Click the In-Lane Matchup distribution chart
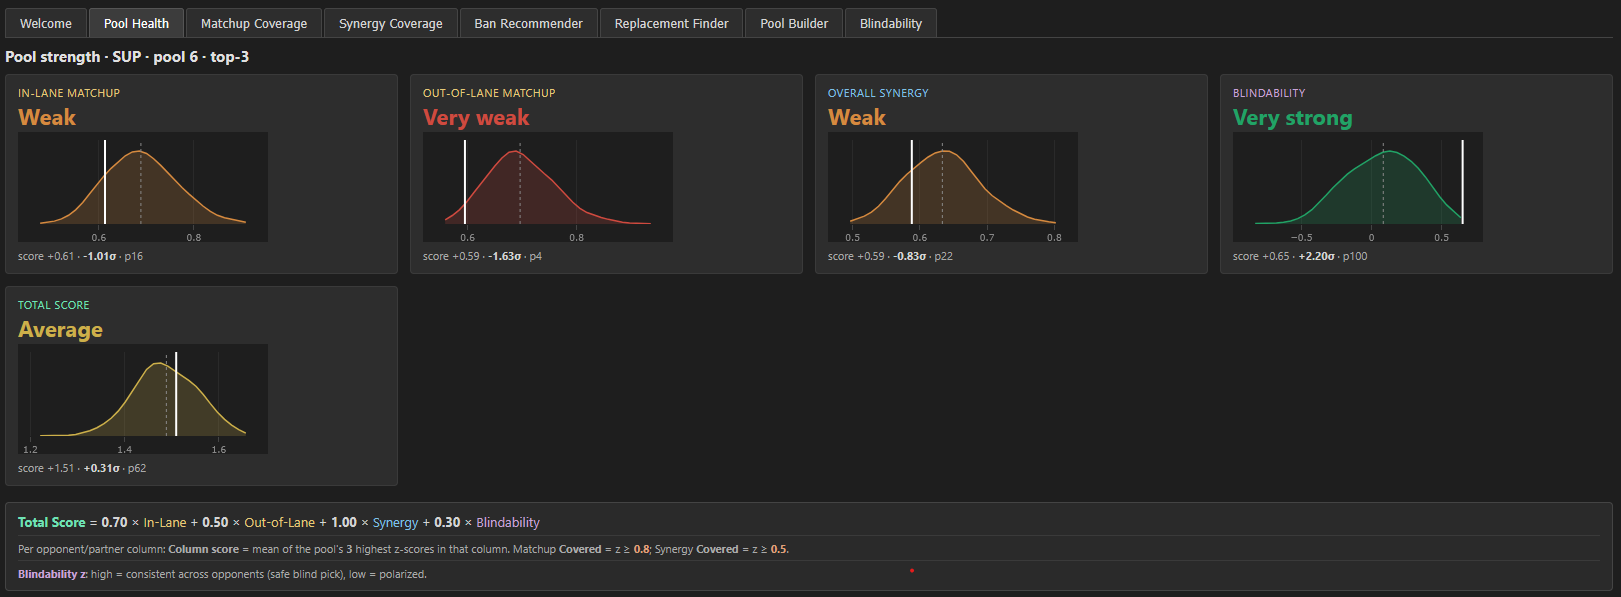The height and width of the screenshot is (597, 1621). pos(143,187)
